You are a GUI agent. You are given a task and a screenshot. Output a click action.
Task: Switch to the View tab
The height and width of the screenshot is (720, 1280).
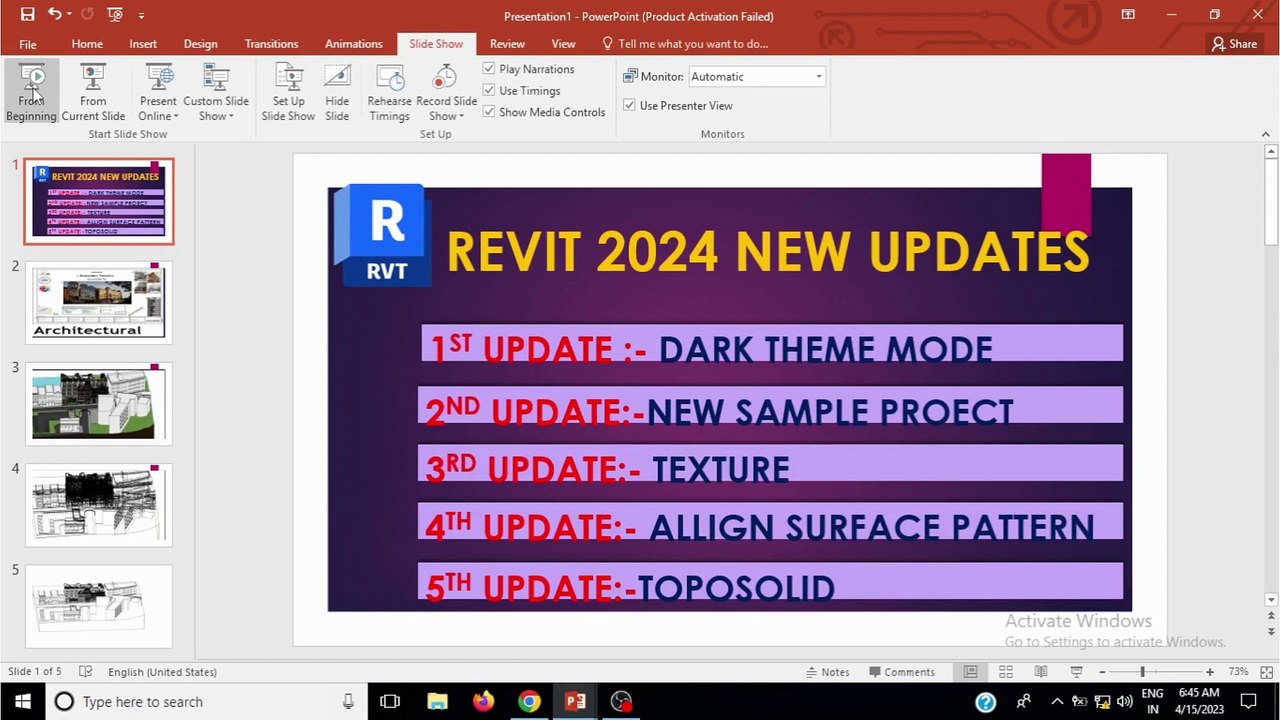563,43
